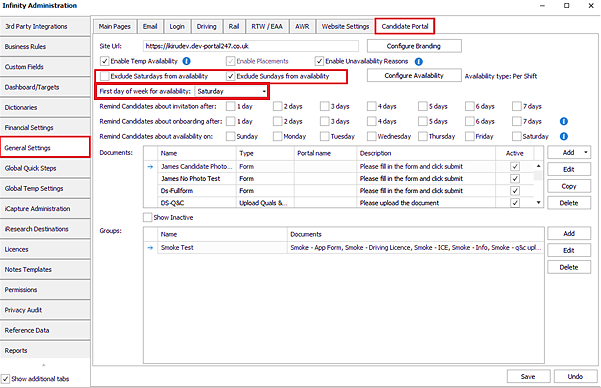Click Configure Branding button
Image resolution: width=601 pixels, height=388 pixels.
pyautogui.click(x=414, y=46)
